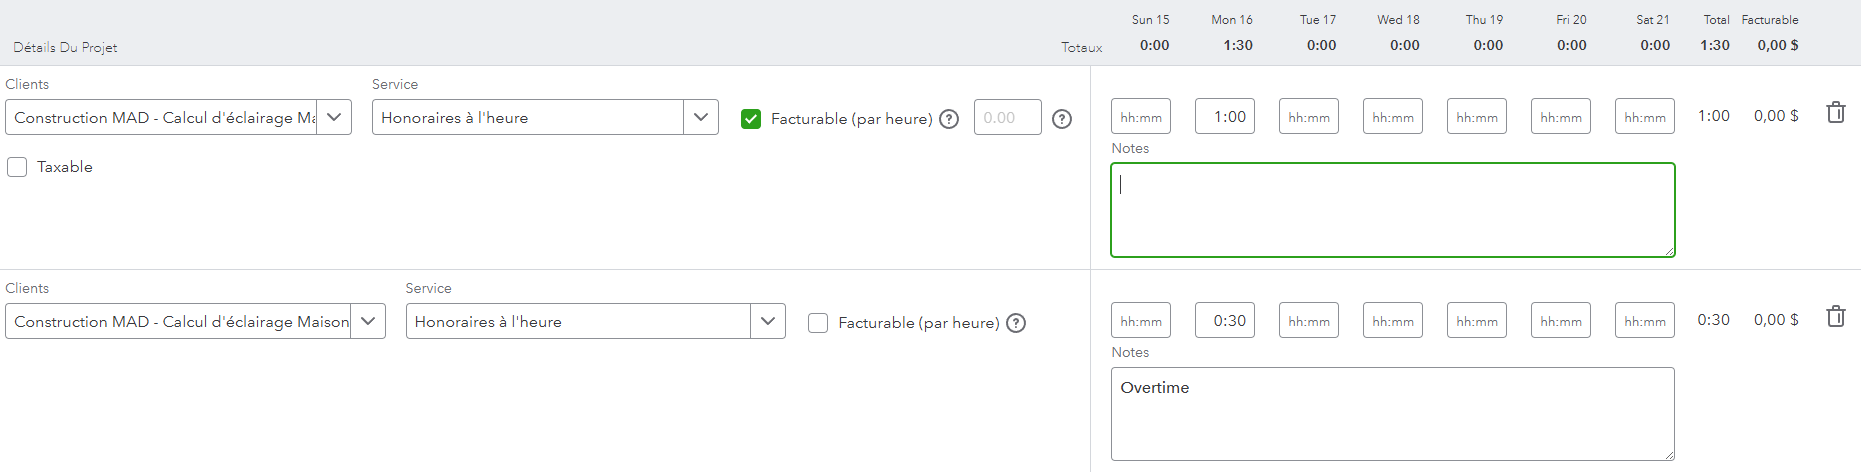Click help icon beside first Facturable (par heure)
The width and height of the screenshot is (1861, 472).
click(x=949, y=119)
